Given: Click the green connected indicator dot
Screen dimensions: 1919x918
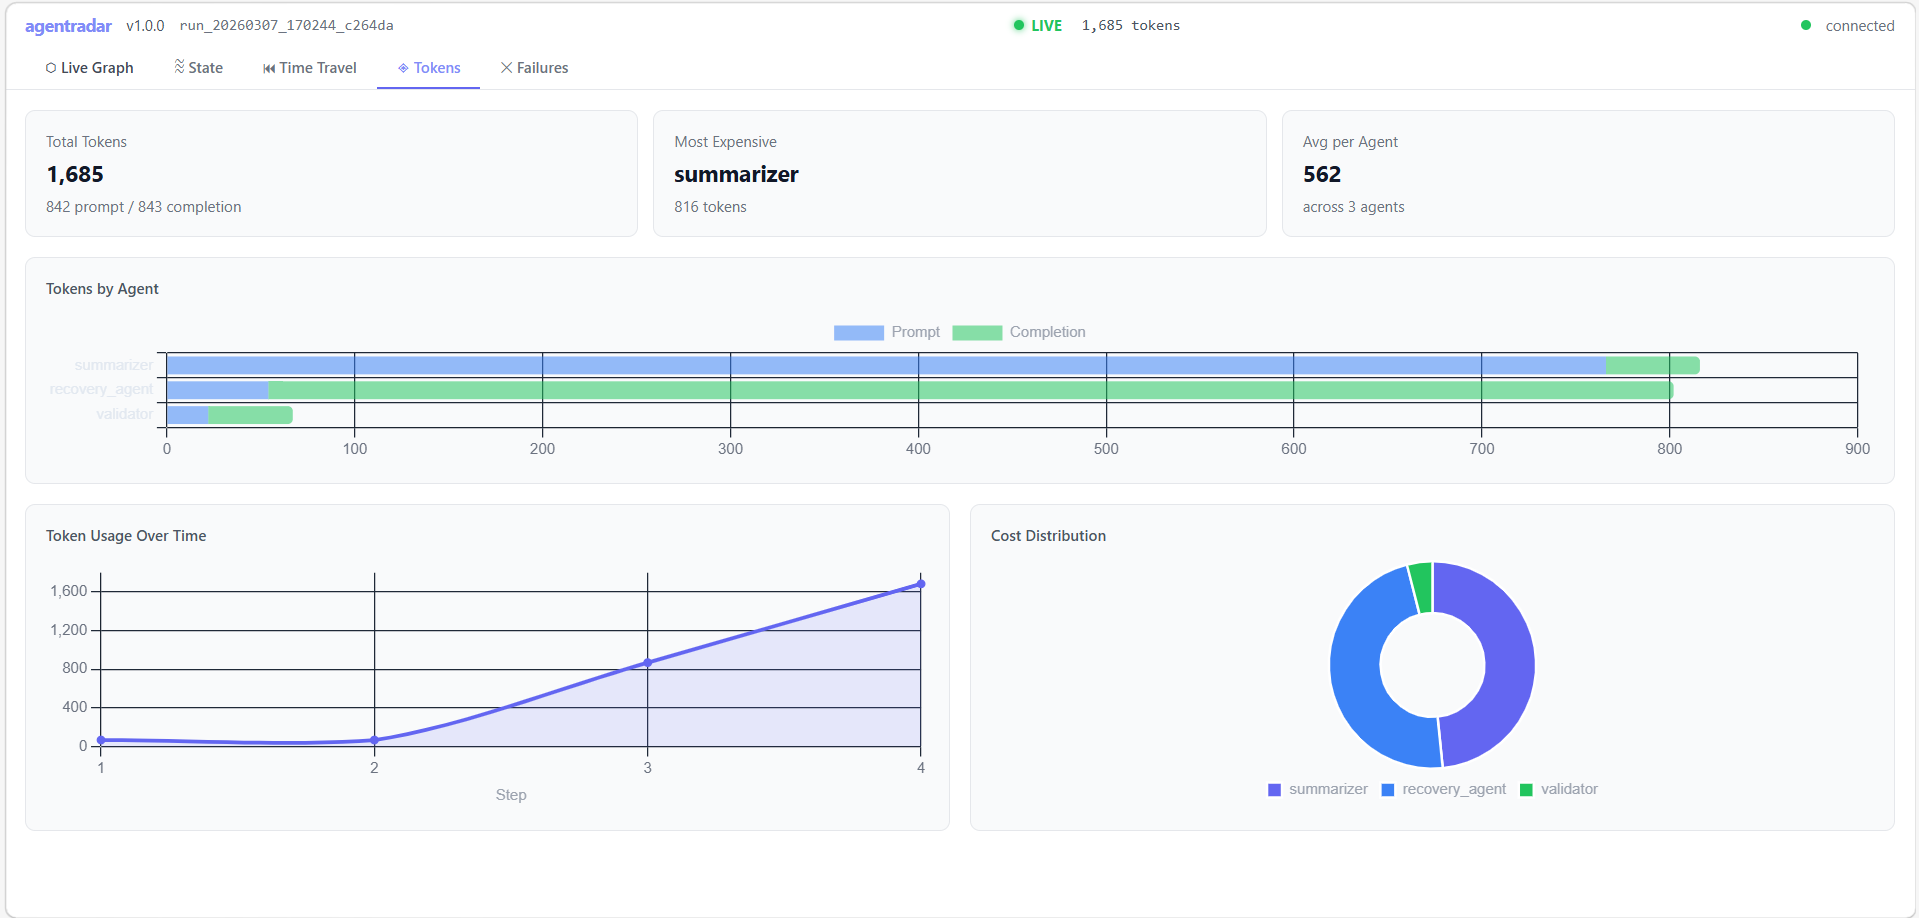Looking at the screenshot, I should [x=1806, y=25].
